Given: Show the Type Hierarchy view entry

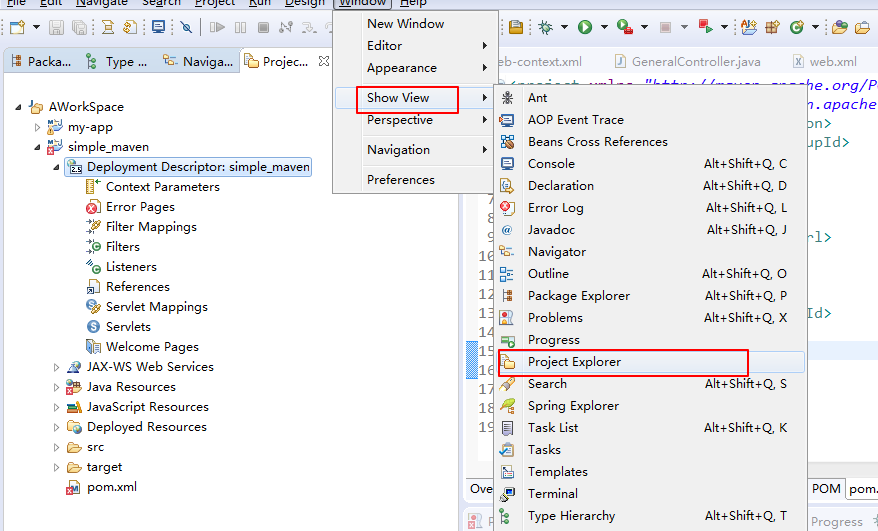Looking at the screenshot, I should 651,516.
